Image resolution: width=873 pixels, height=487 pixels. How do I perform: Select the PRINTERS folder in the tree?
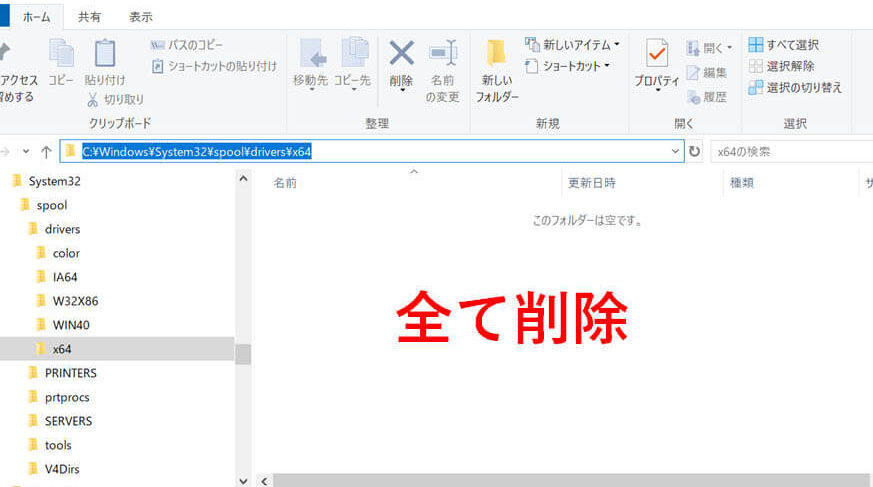tap(70, 373)
